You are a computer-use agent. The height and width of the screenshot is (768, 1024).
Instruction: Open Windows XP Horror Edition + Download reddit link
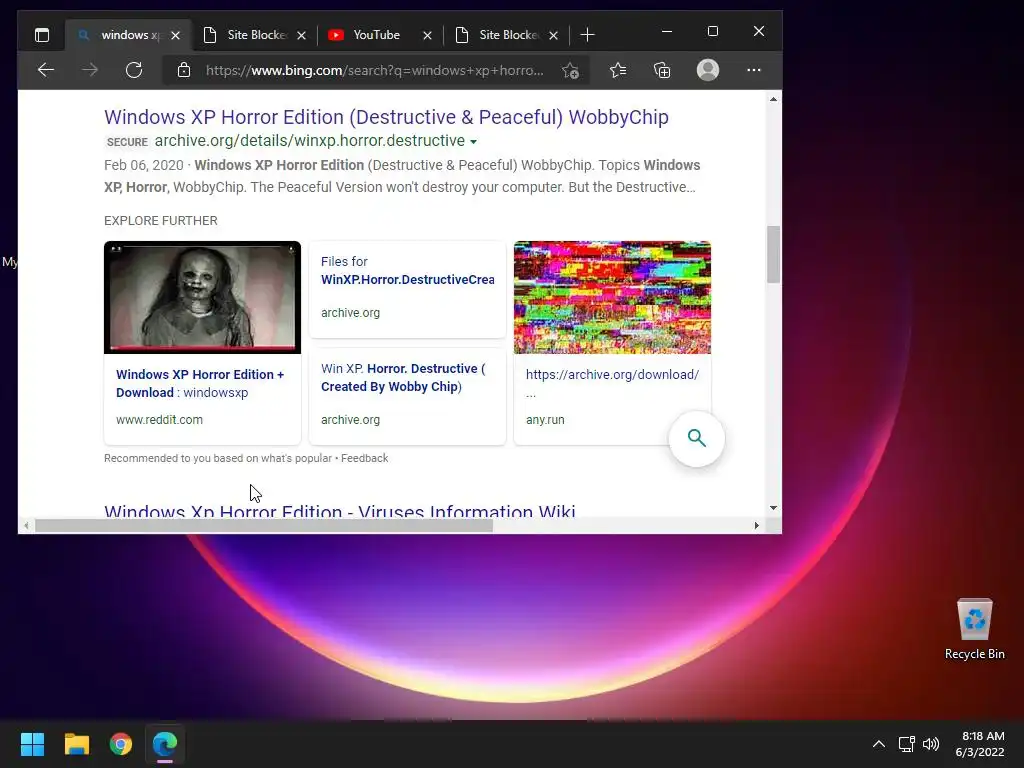200,383
